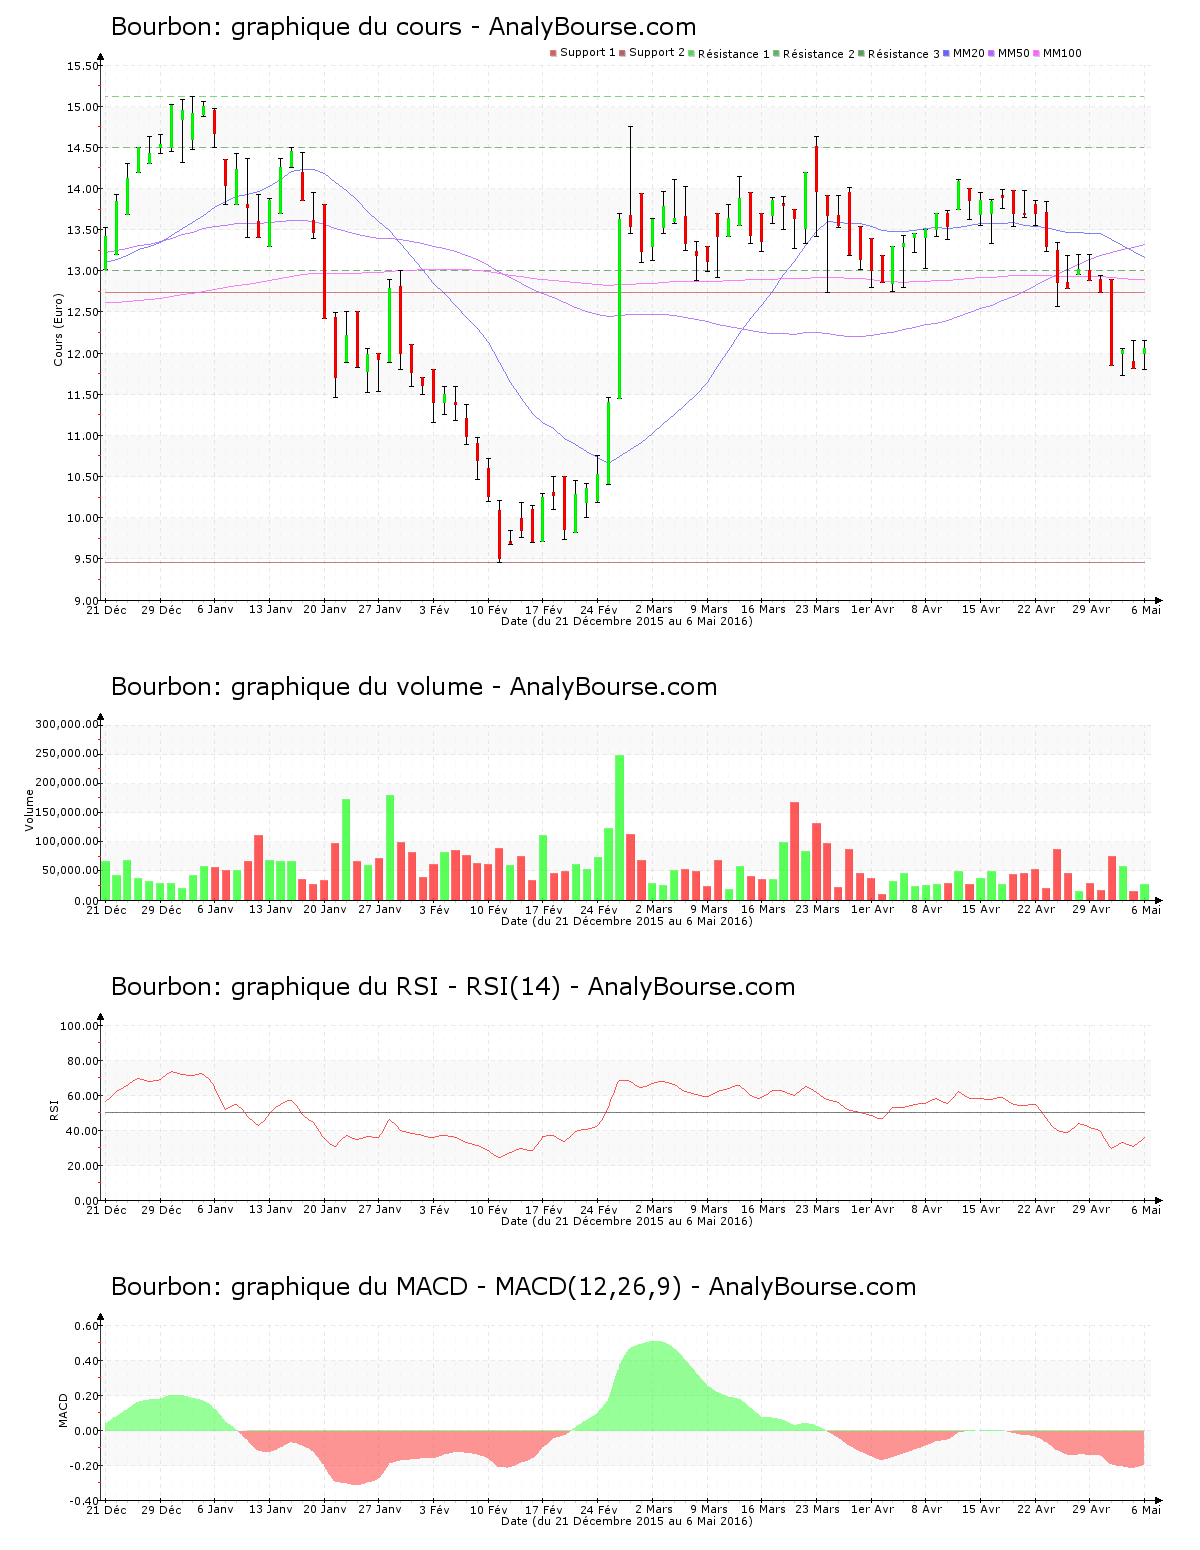Screen dimensions: 1200x1550
Task: Click the 300,000.00 volume axis value
Action: 67,724
